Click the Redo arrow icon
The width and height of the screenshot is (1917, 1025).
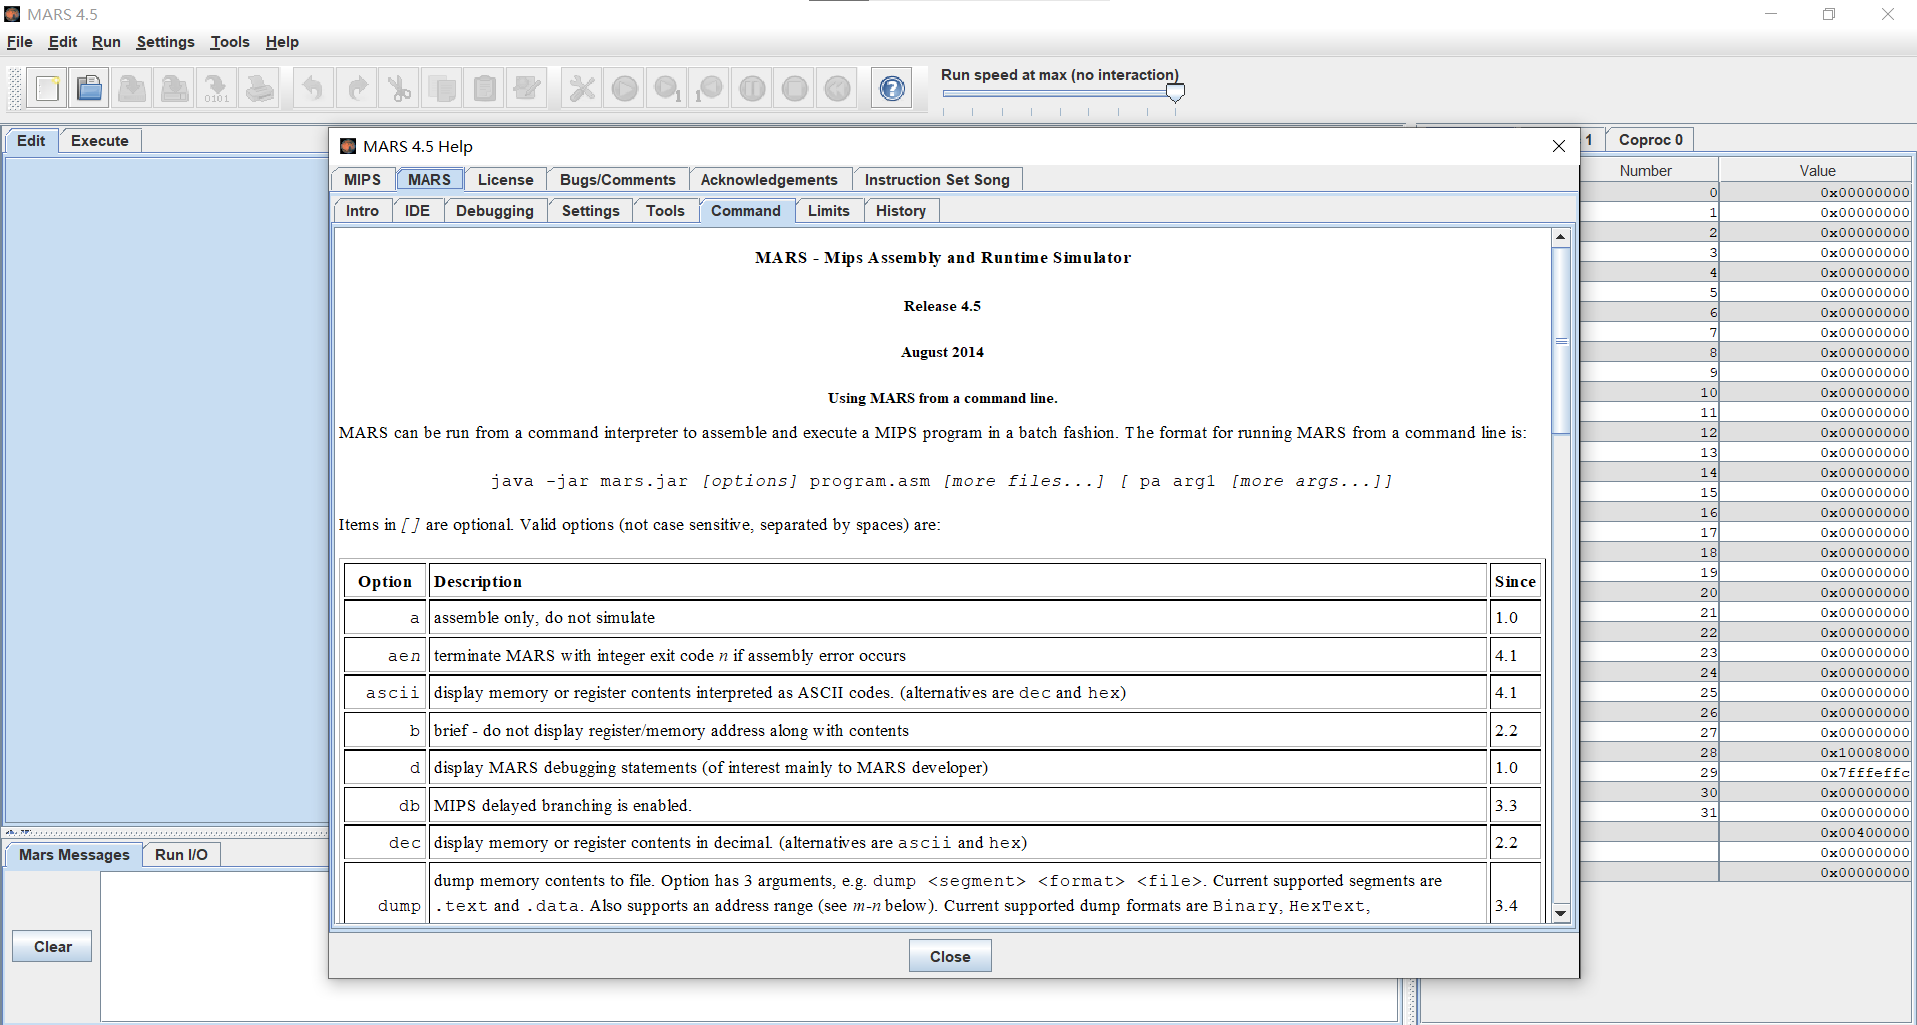click(x=356, y=89)
